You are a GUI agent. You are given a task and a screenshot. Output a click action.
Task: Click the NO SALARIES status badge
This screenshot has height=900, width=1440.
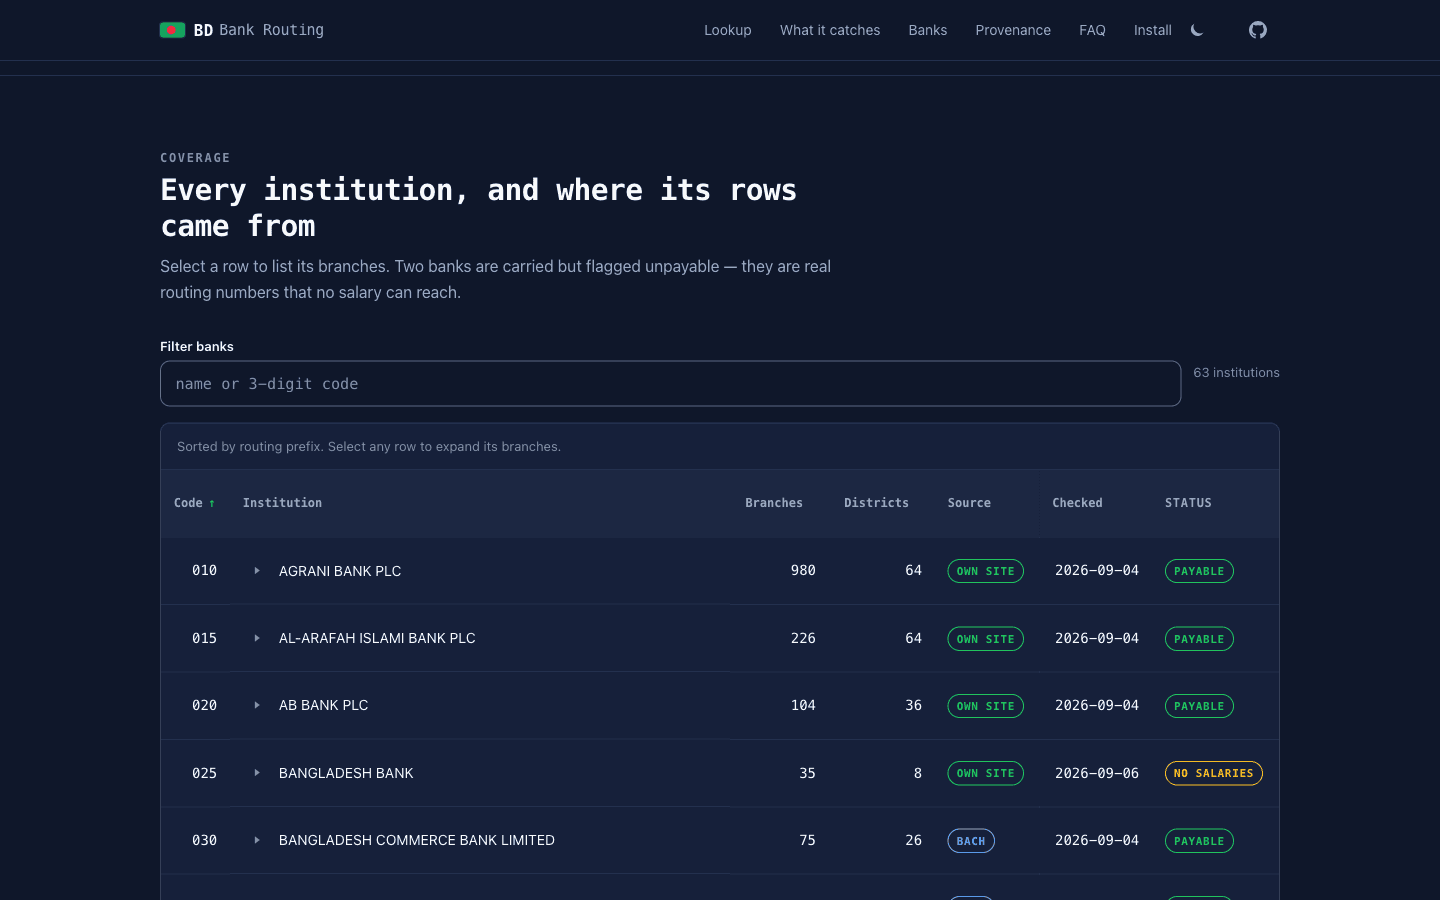[x=1213, y=773]
